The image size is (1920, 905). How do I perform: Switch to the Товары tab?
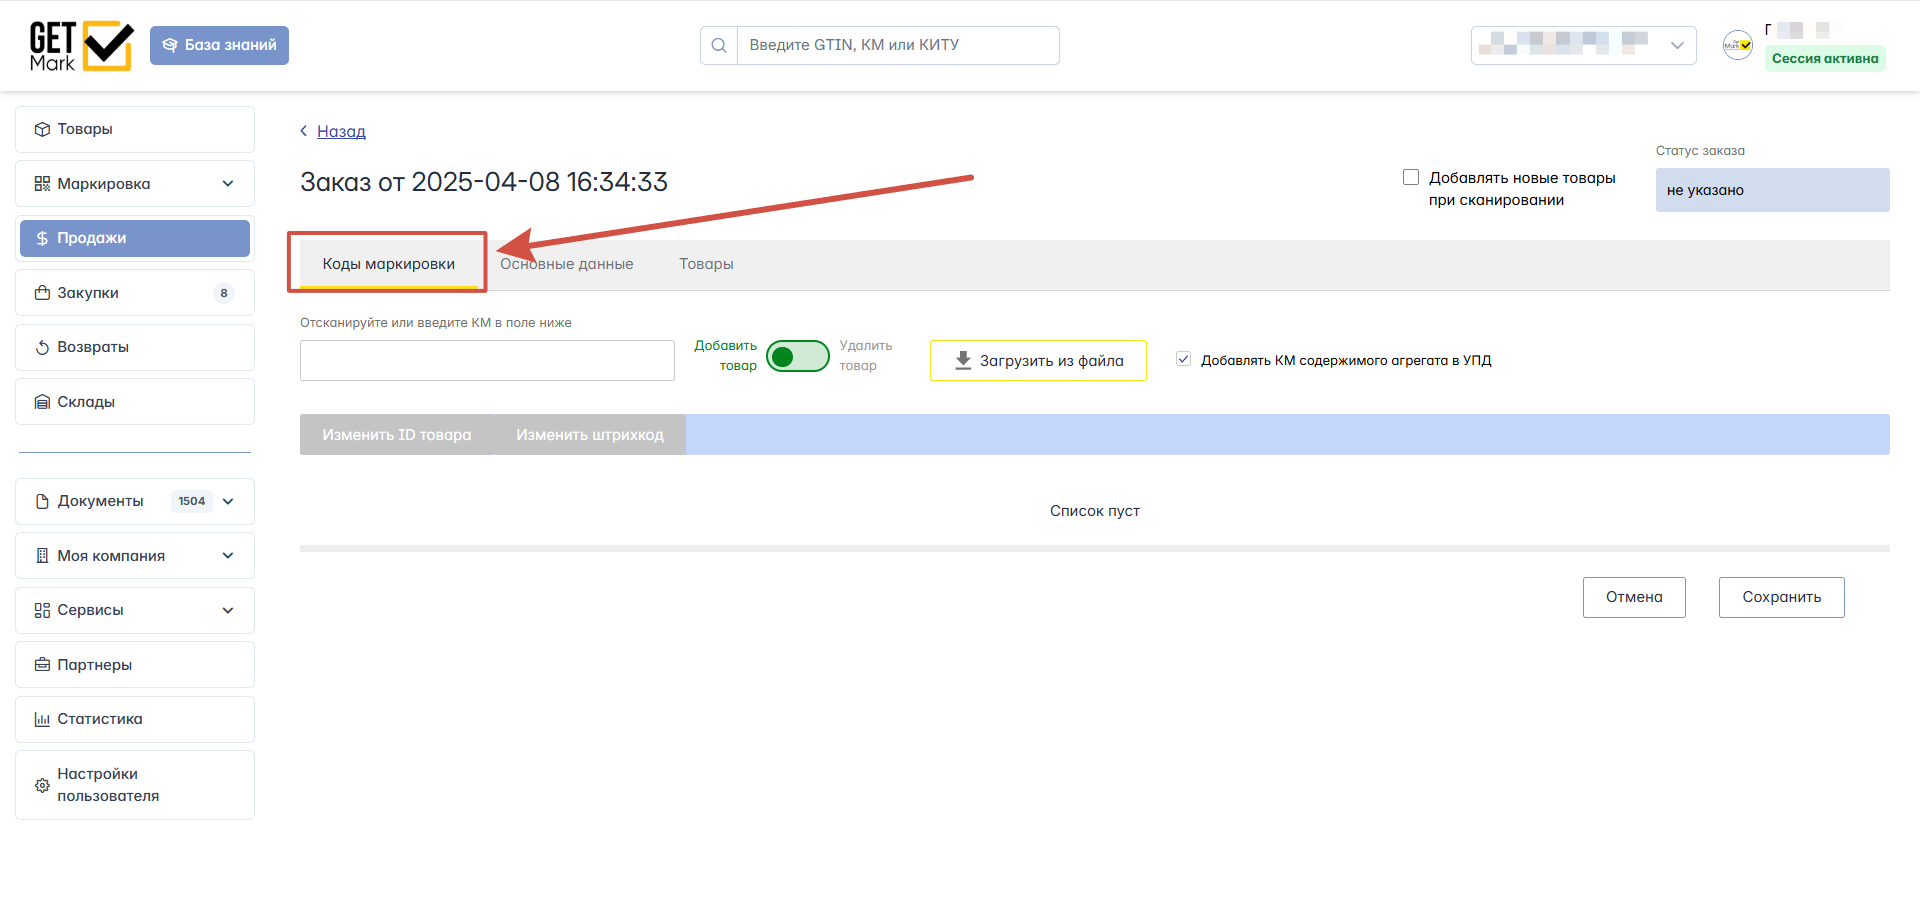pos(707,264)
